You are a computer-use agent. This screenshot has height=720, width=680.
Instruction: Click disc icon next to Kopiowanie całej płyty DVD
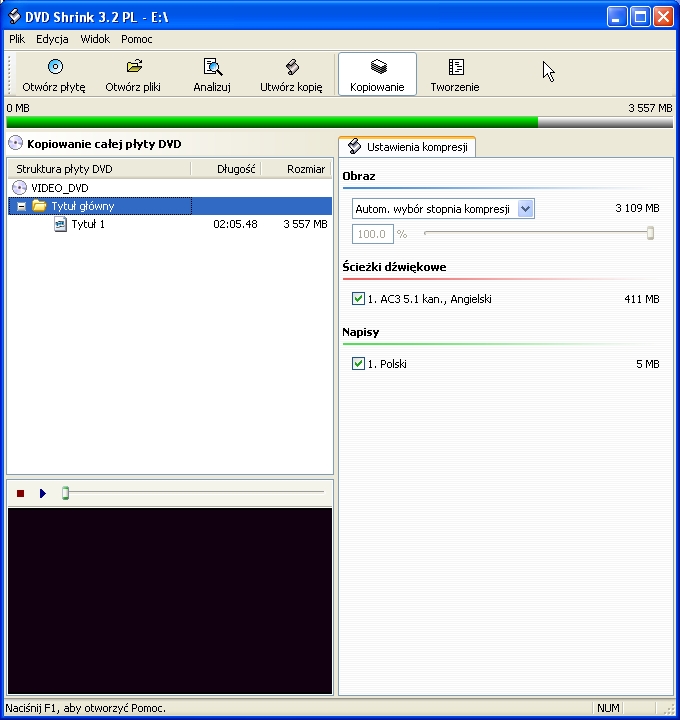tap(16, 144)
